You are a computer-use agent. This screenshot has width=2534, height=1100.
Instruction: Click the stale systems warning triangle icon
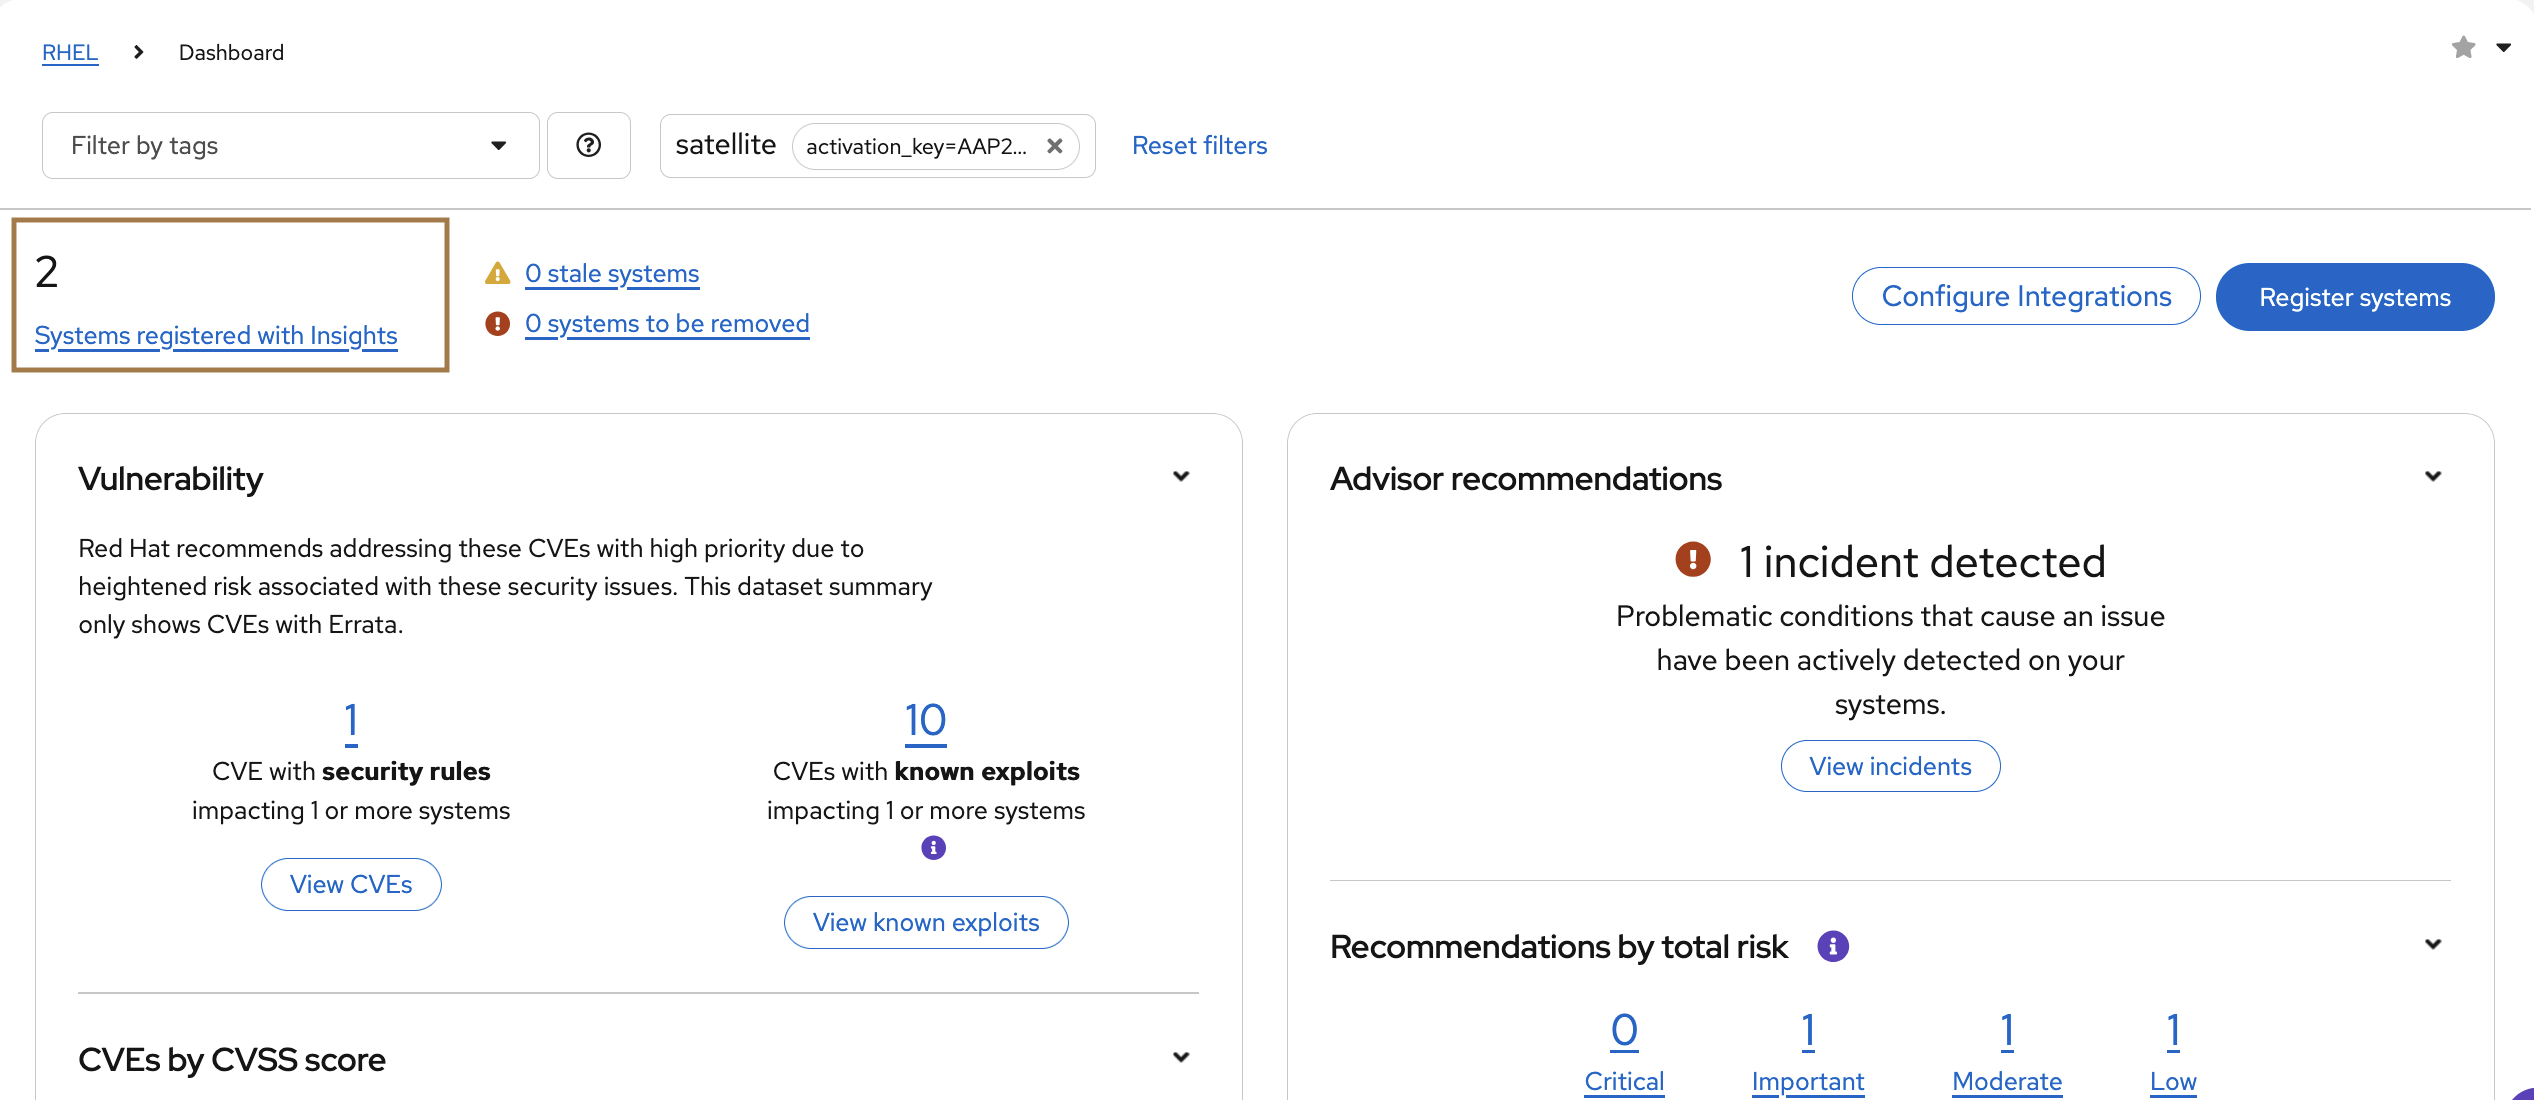click(497, 273)
